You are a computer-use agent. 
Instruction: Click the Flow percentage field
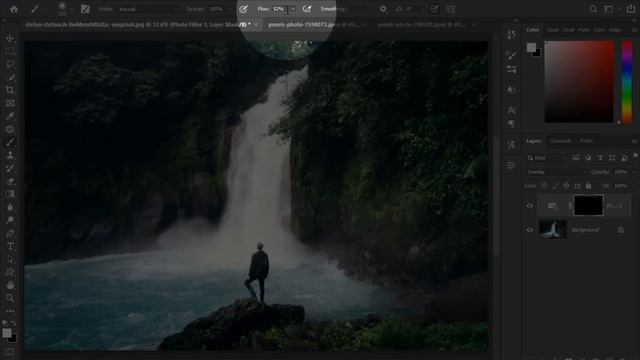click(280, 9)
